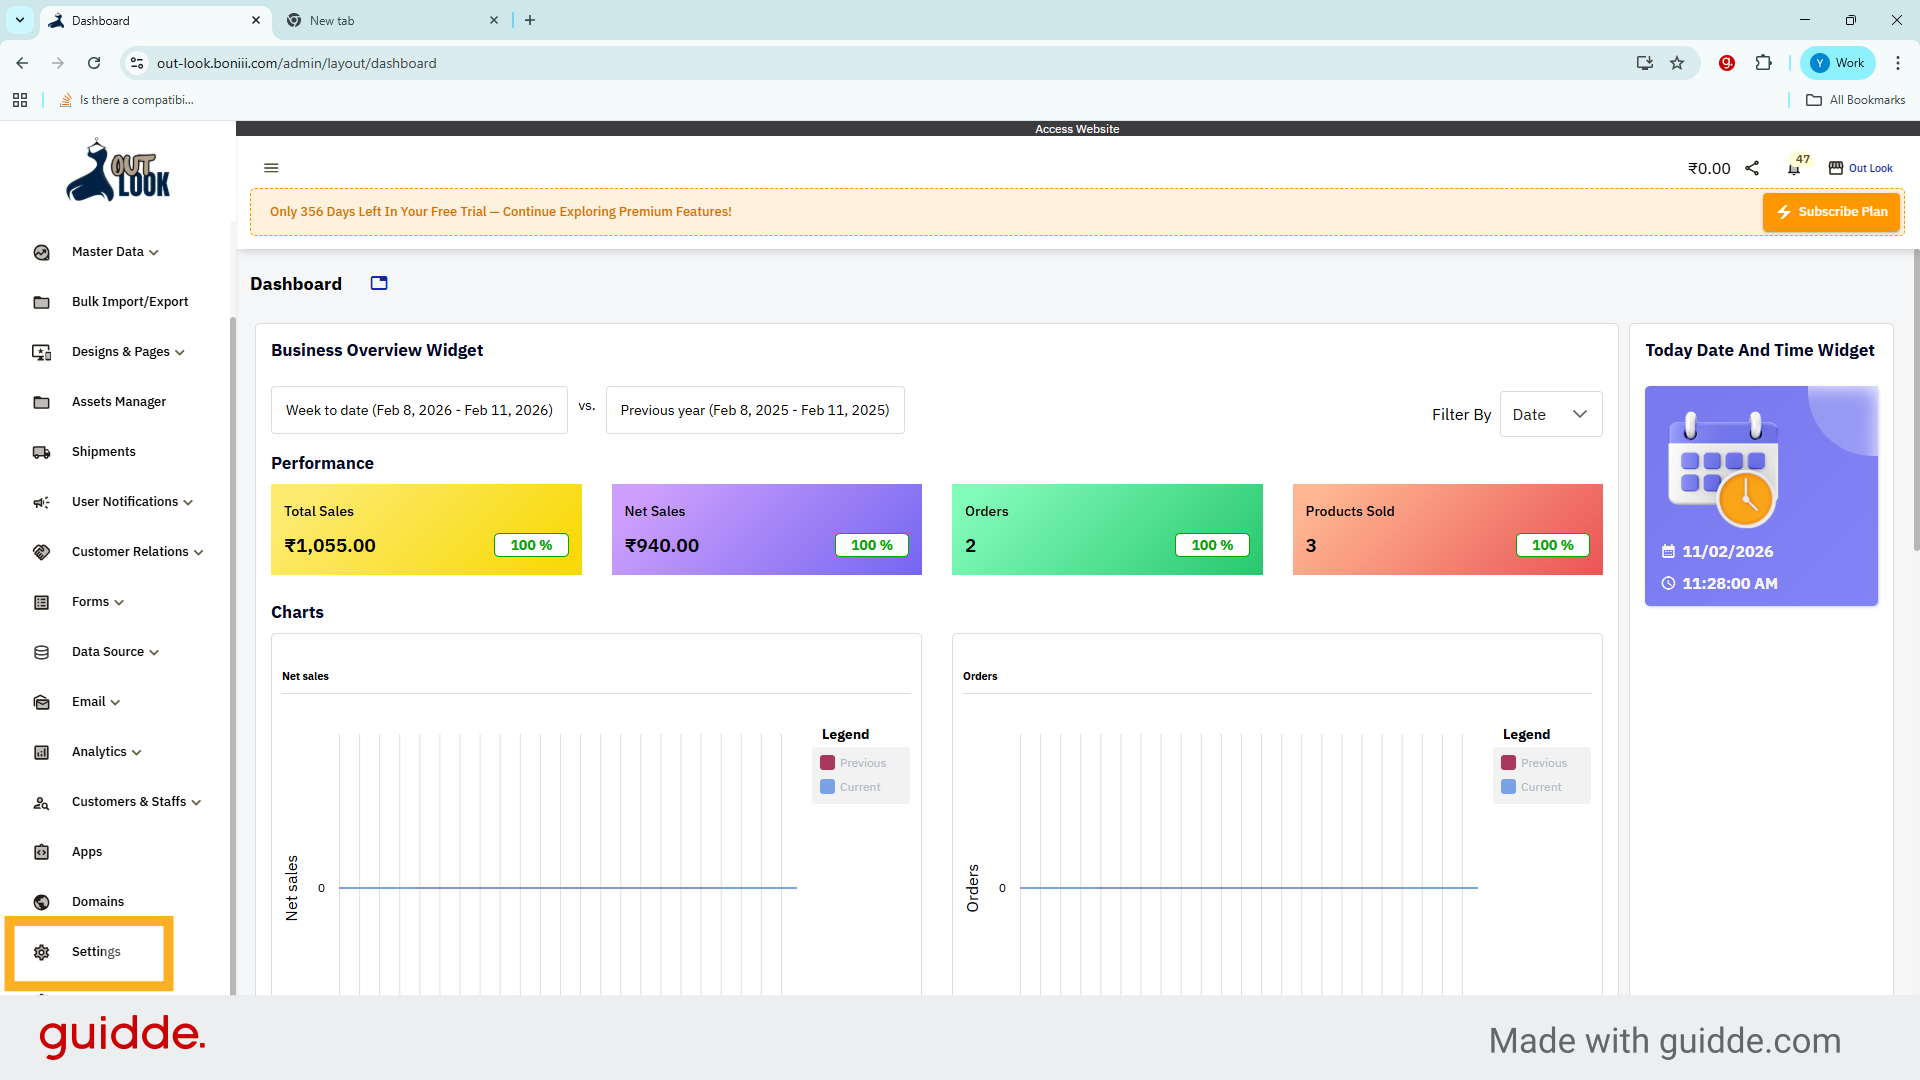This screenshot has height=1080, width=1920.
Task: Open the Filter By Date dropdown
Action: 1551,414
